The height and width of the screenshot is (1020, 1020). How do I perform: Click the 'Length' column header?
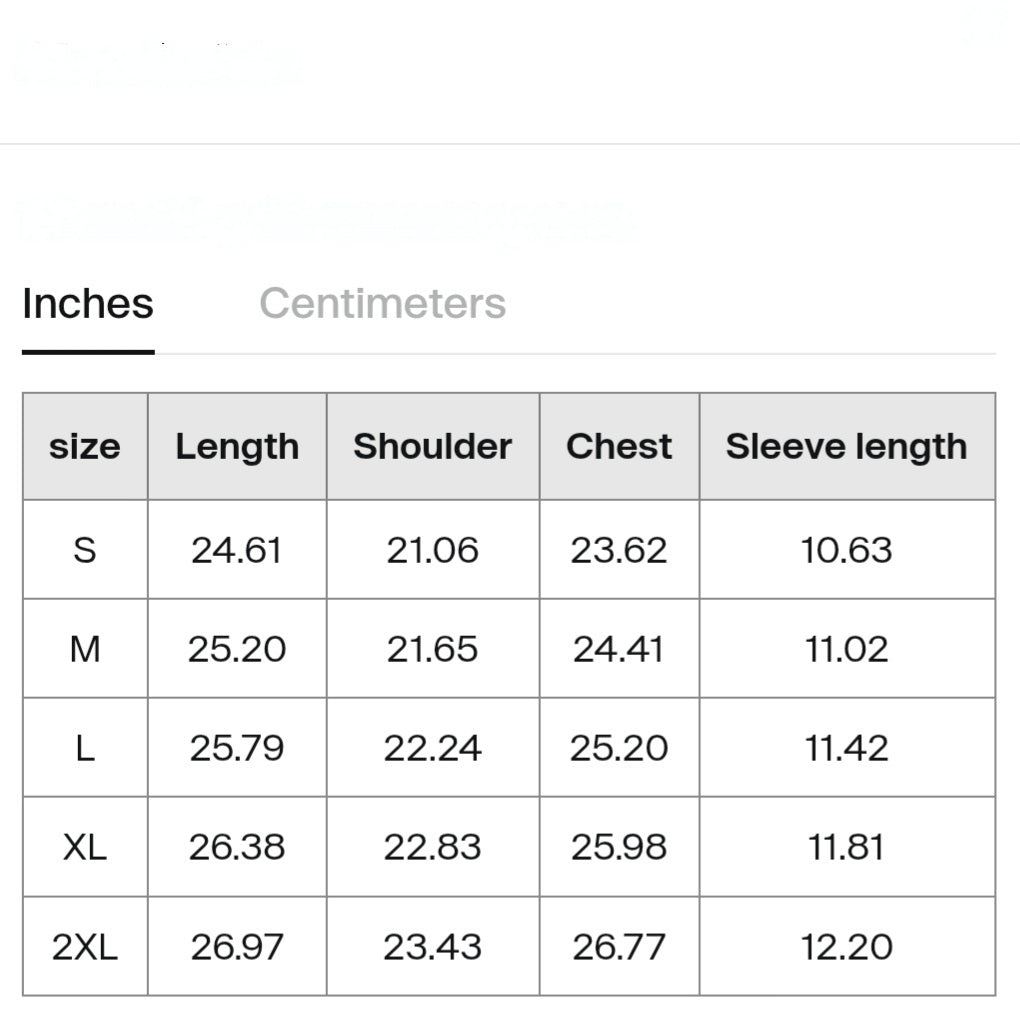pyautogui.click(x=237, y=446)
